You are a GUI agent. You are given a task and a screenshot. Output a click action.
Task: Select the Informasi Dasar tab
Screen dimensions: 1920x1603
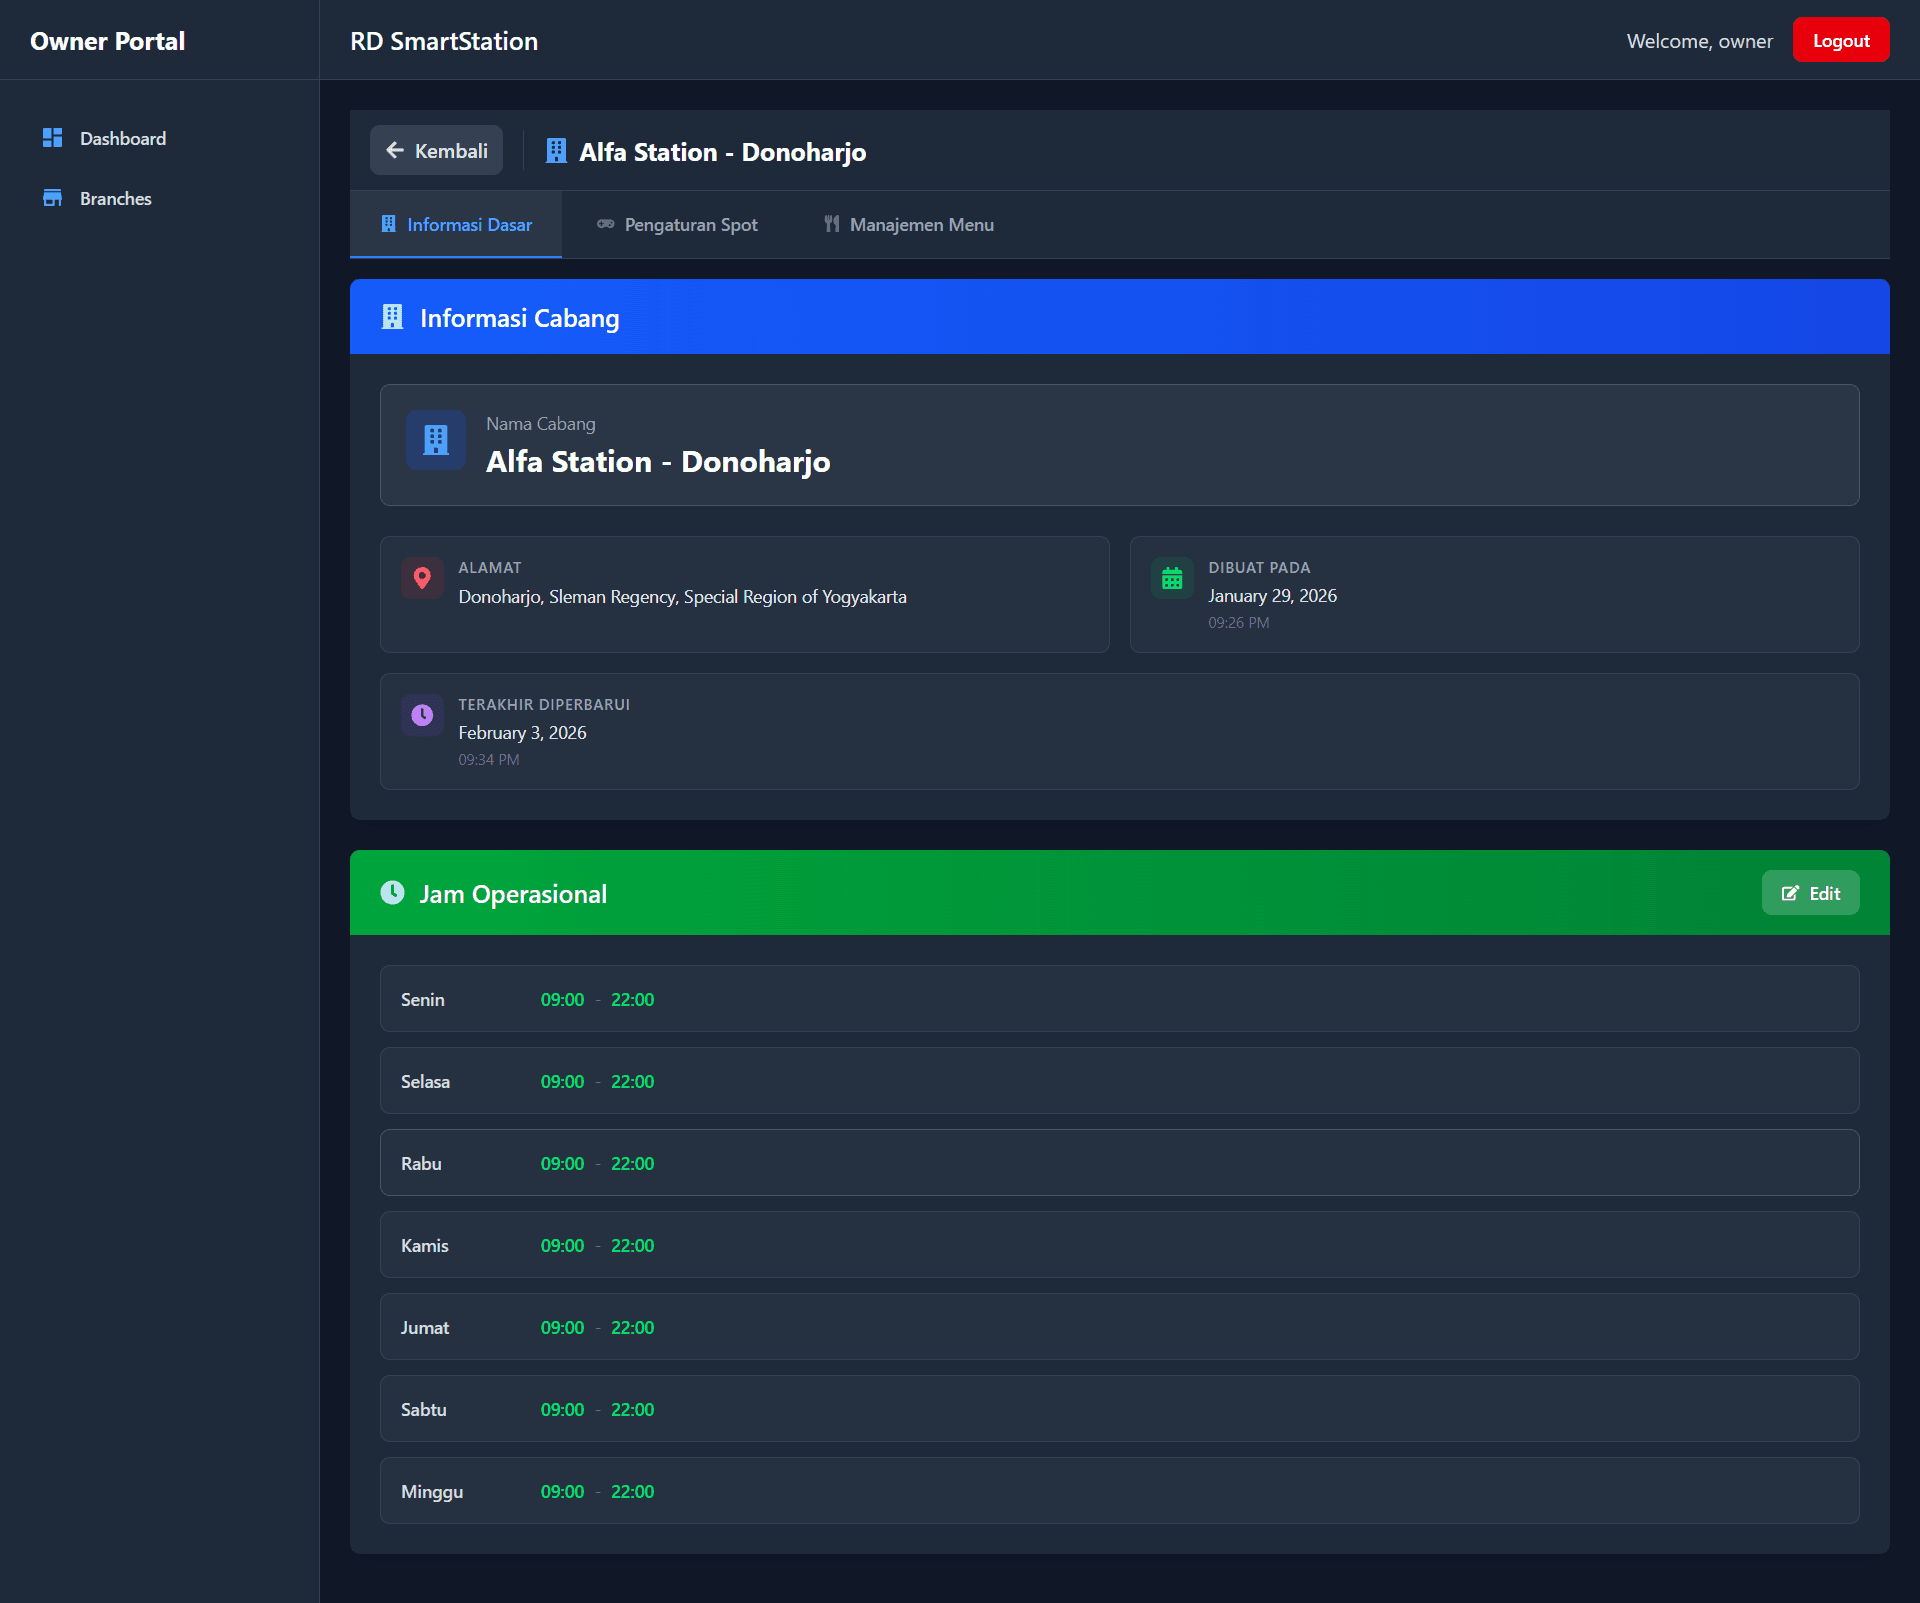click(x=456, y=225)
